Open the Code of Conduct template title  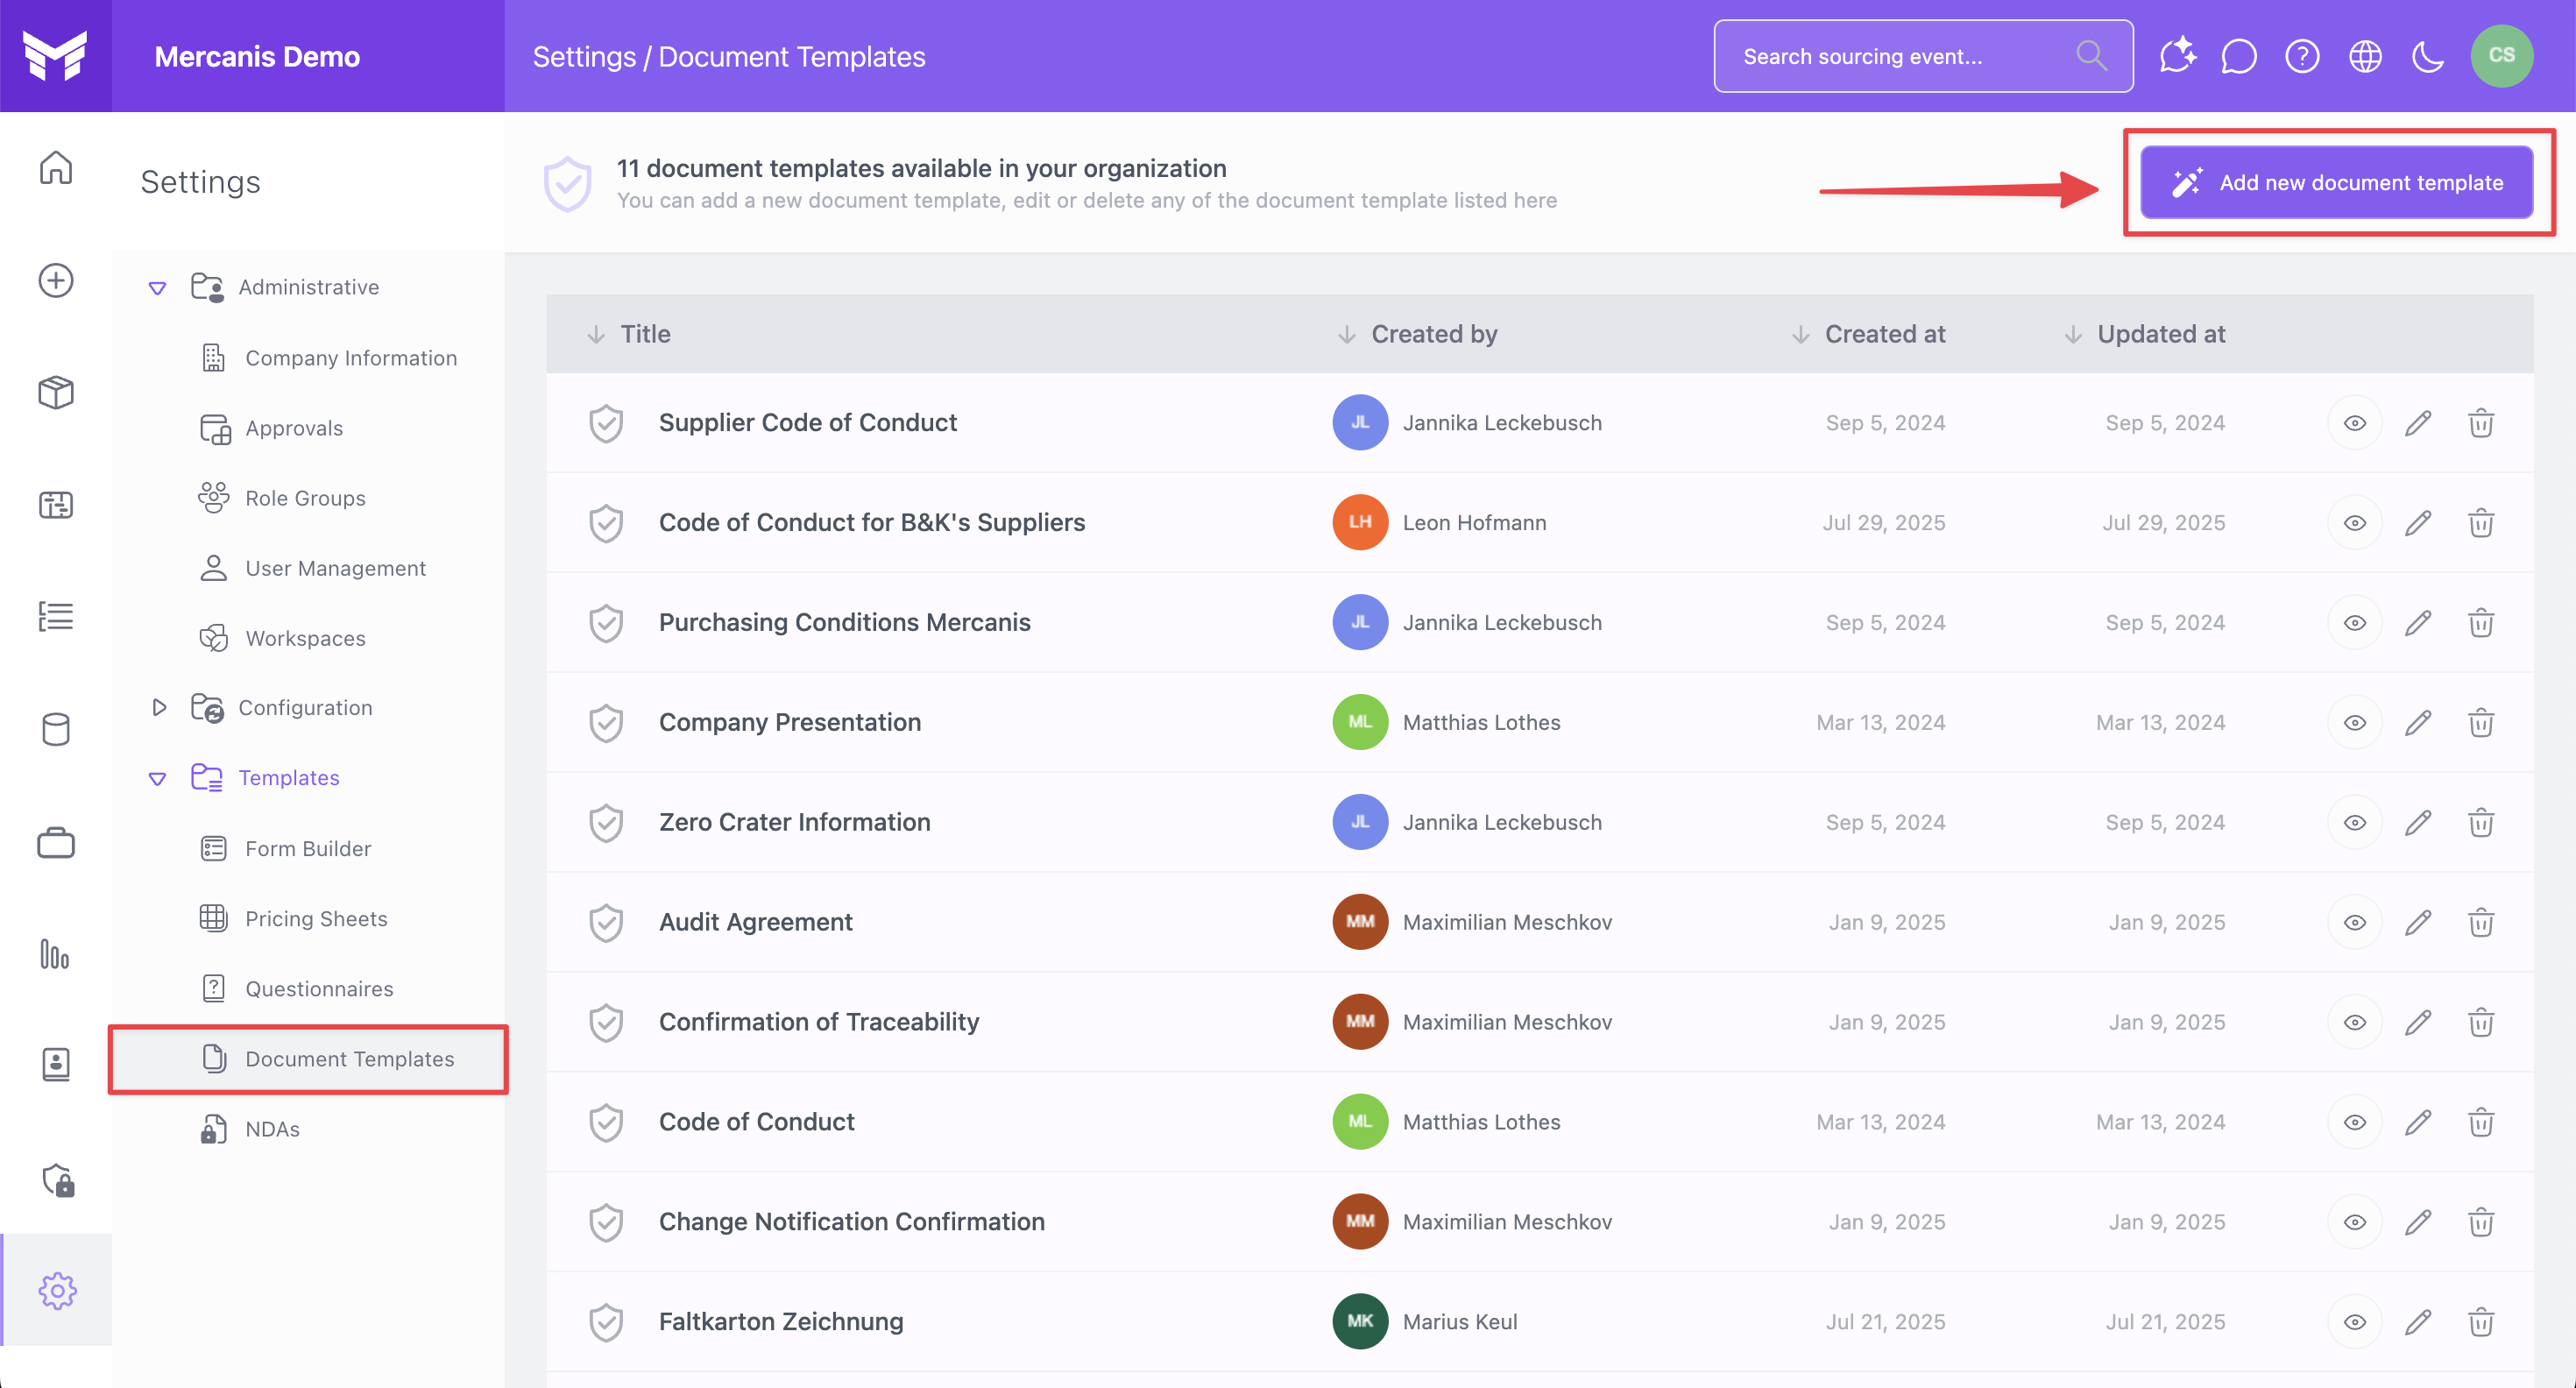click(757, 1122)
